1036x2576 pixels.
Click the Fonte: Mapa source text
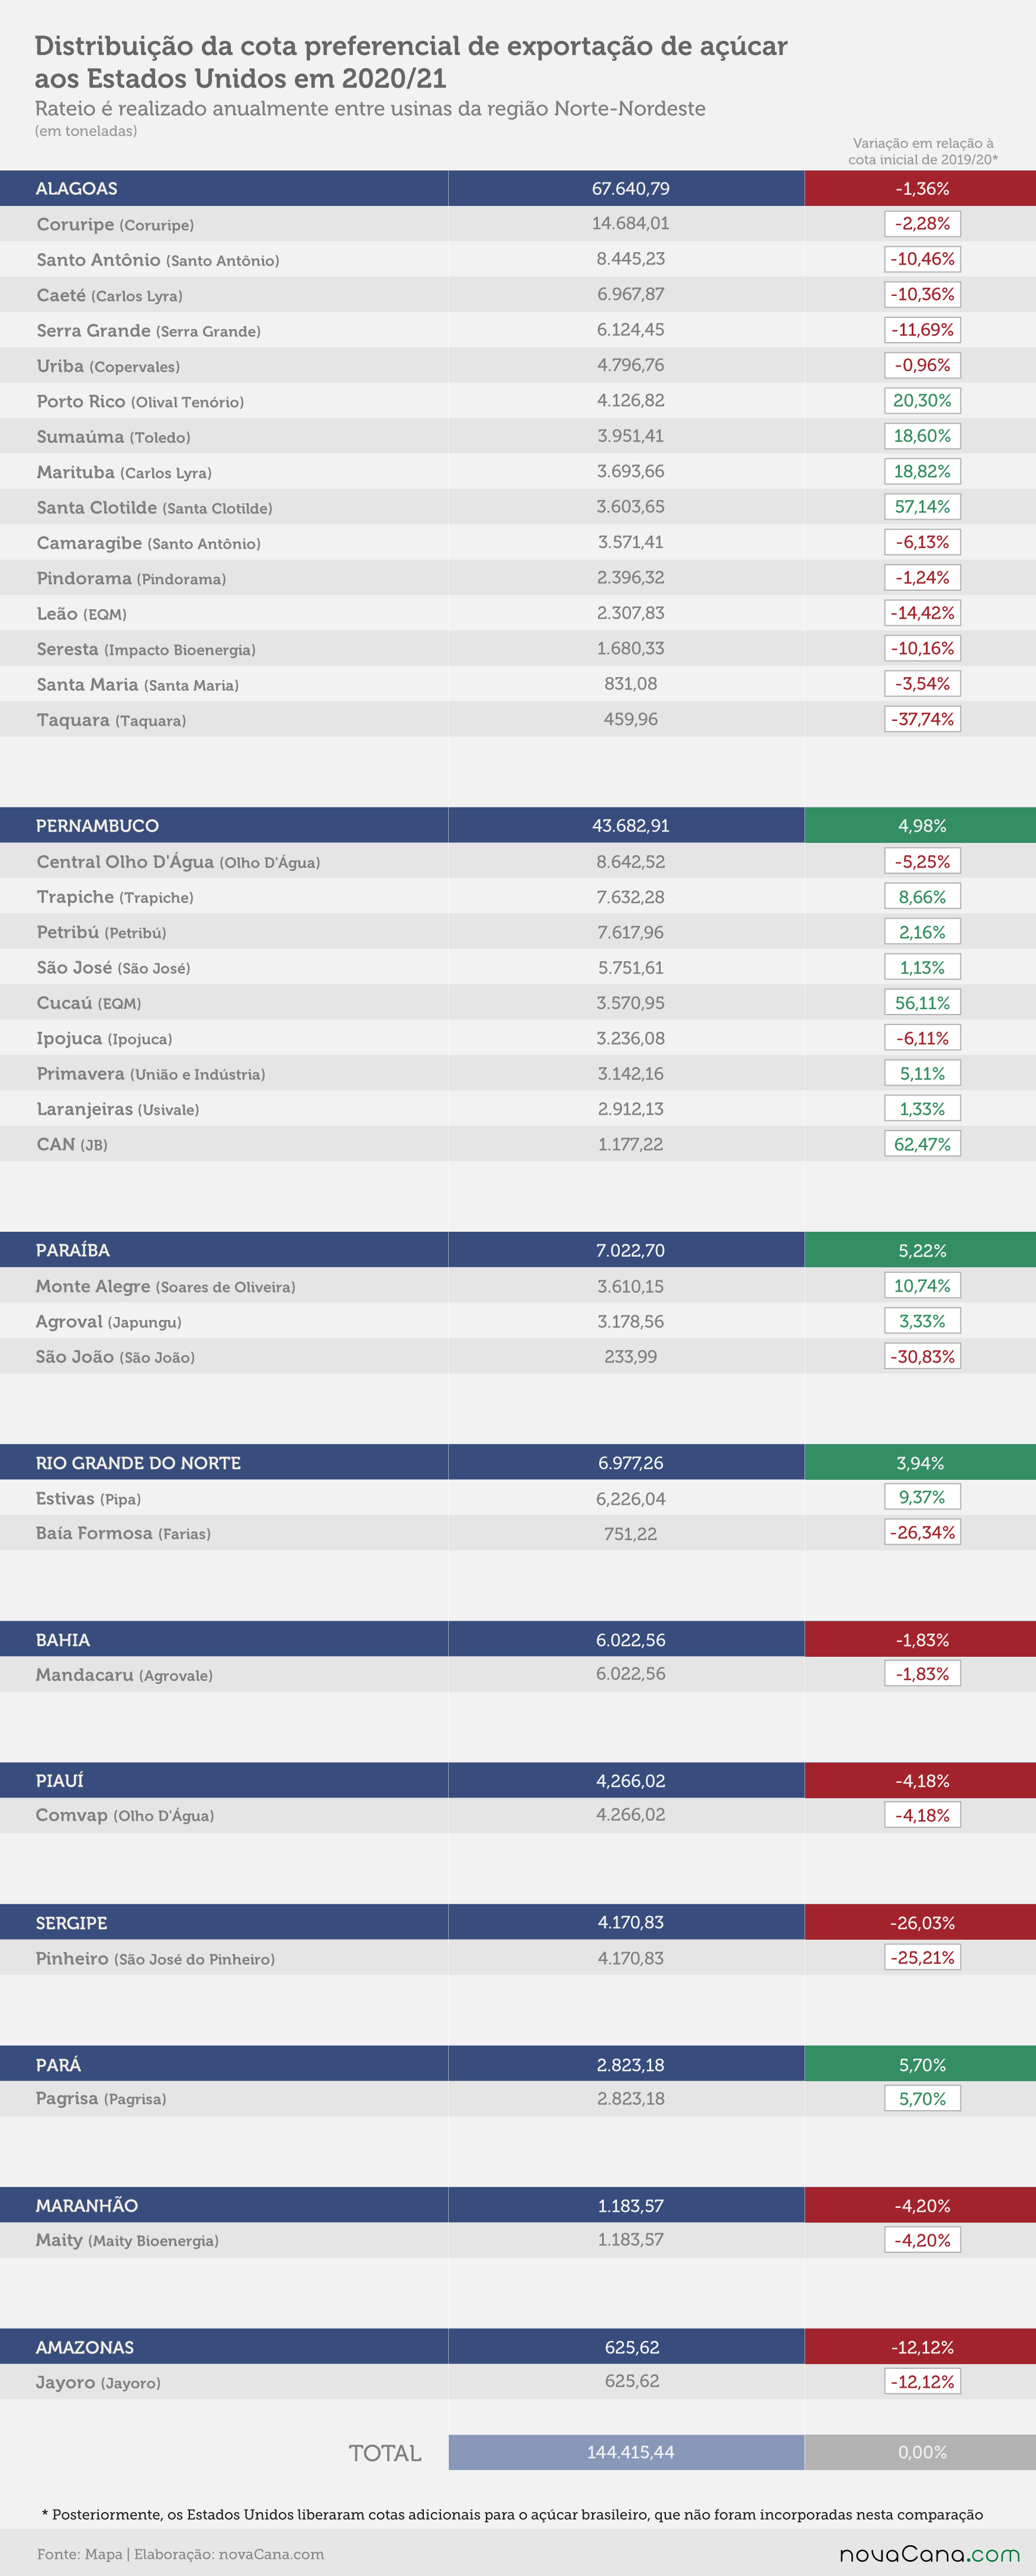tap(79, 2554)
